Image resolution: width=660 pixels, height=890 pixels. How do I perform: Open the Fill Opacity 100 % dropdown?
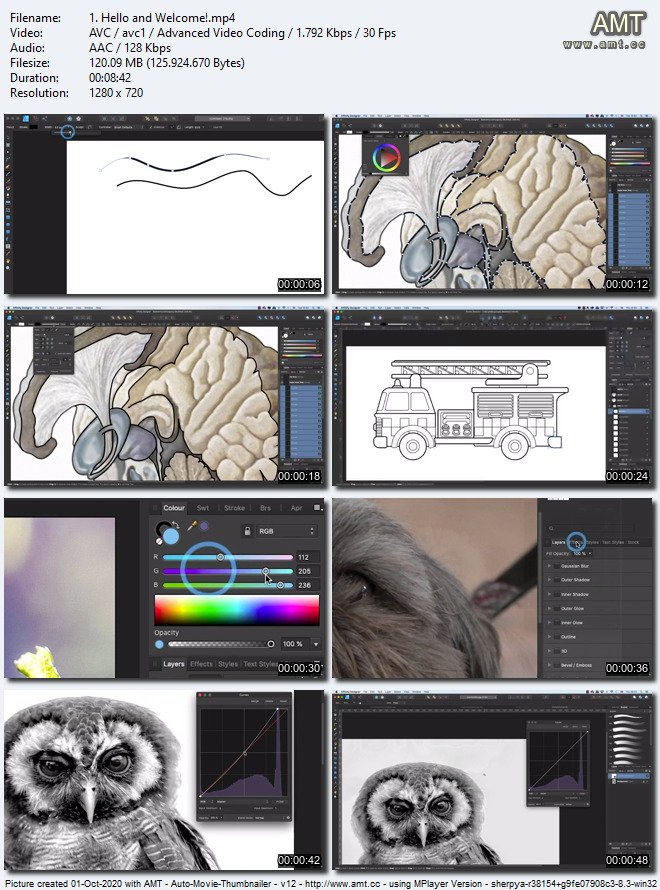591,553
